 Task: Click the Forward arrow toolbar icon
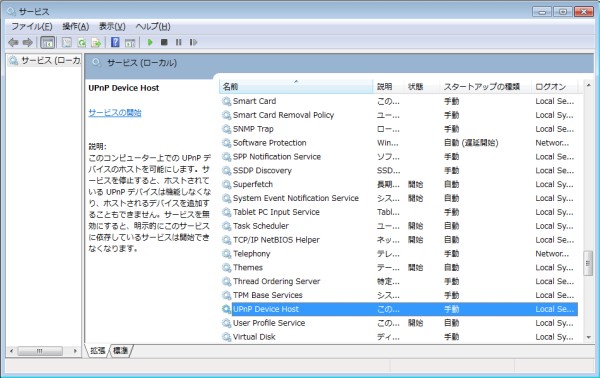[28, 42]
